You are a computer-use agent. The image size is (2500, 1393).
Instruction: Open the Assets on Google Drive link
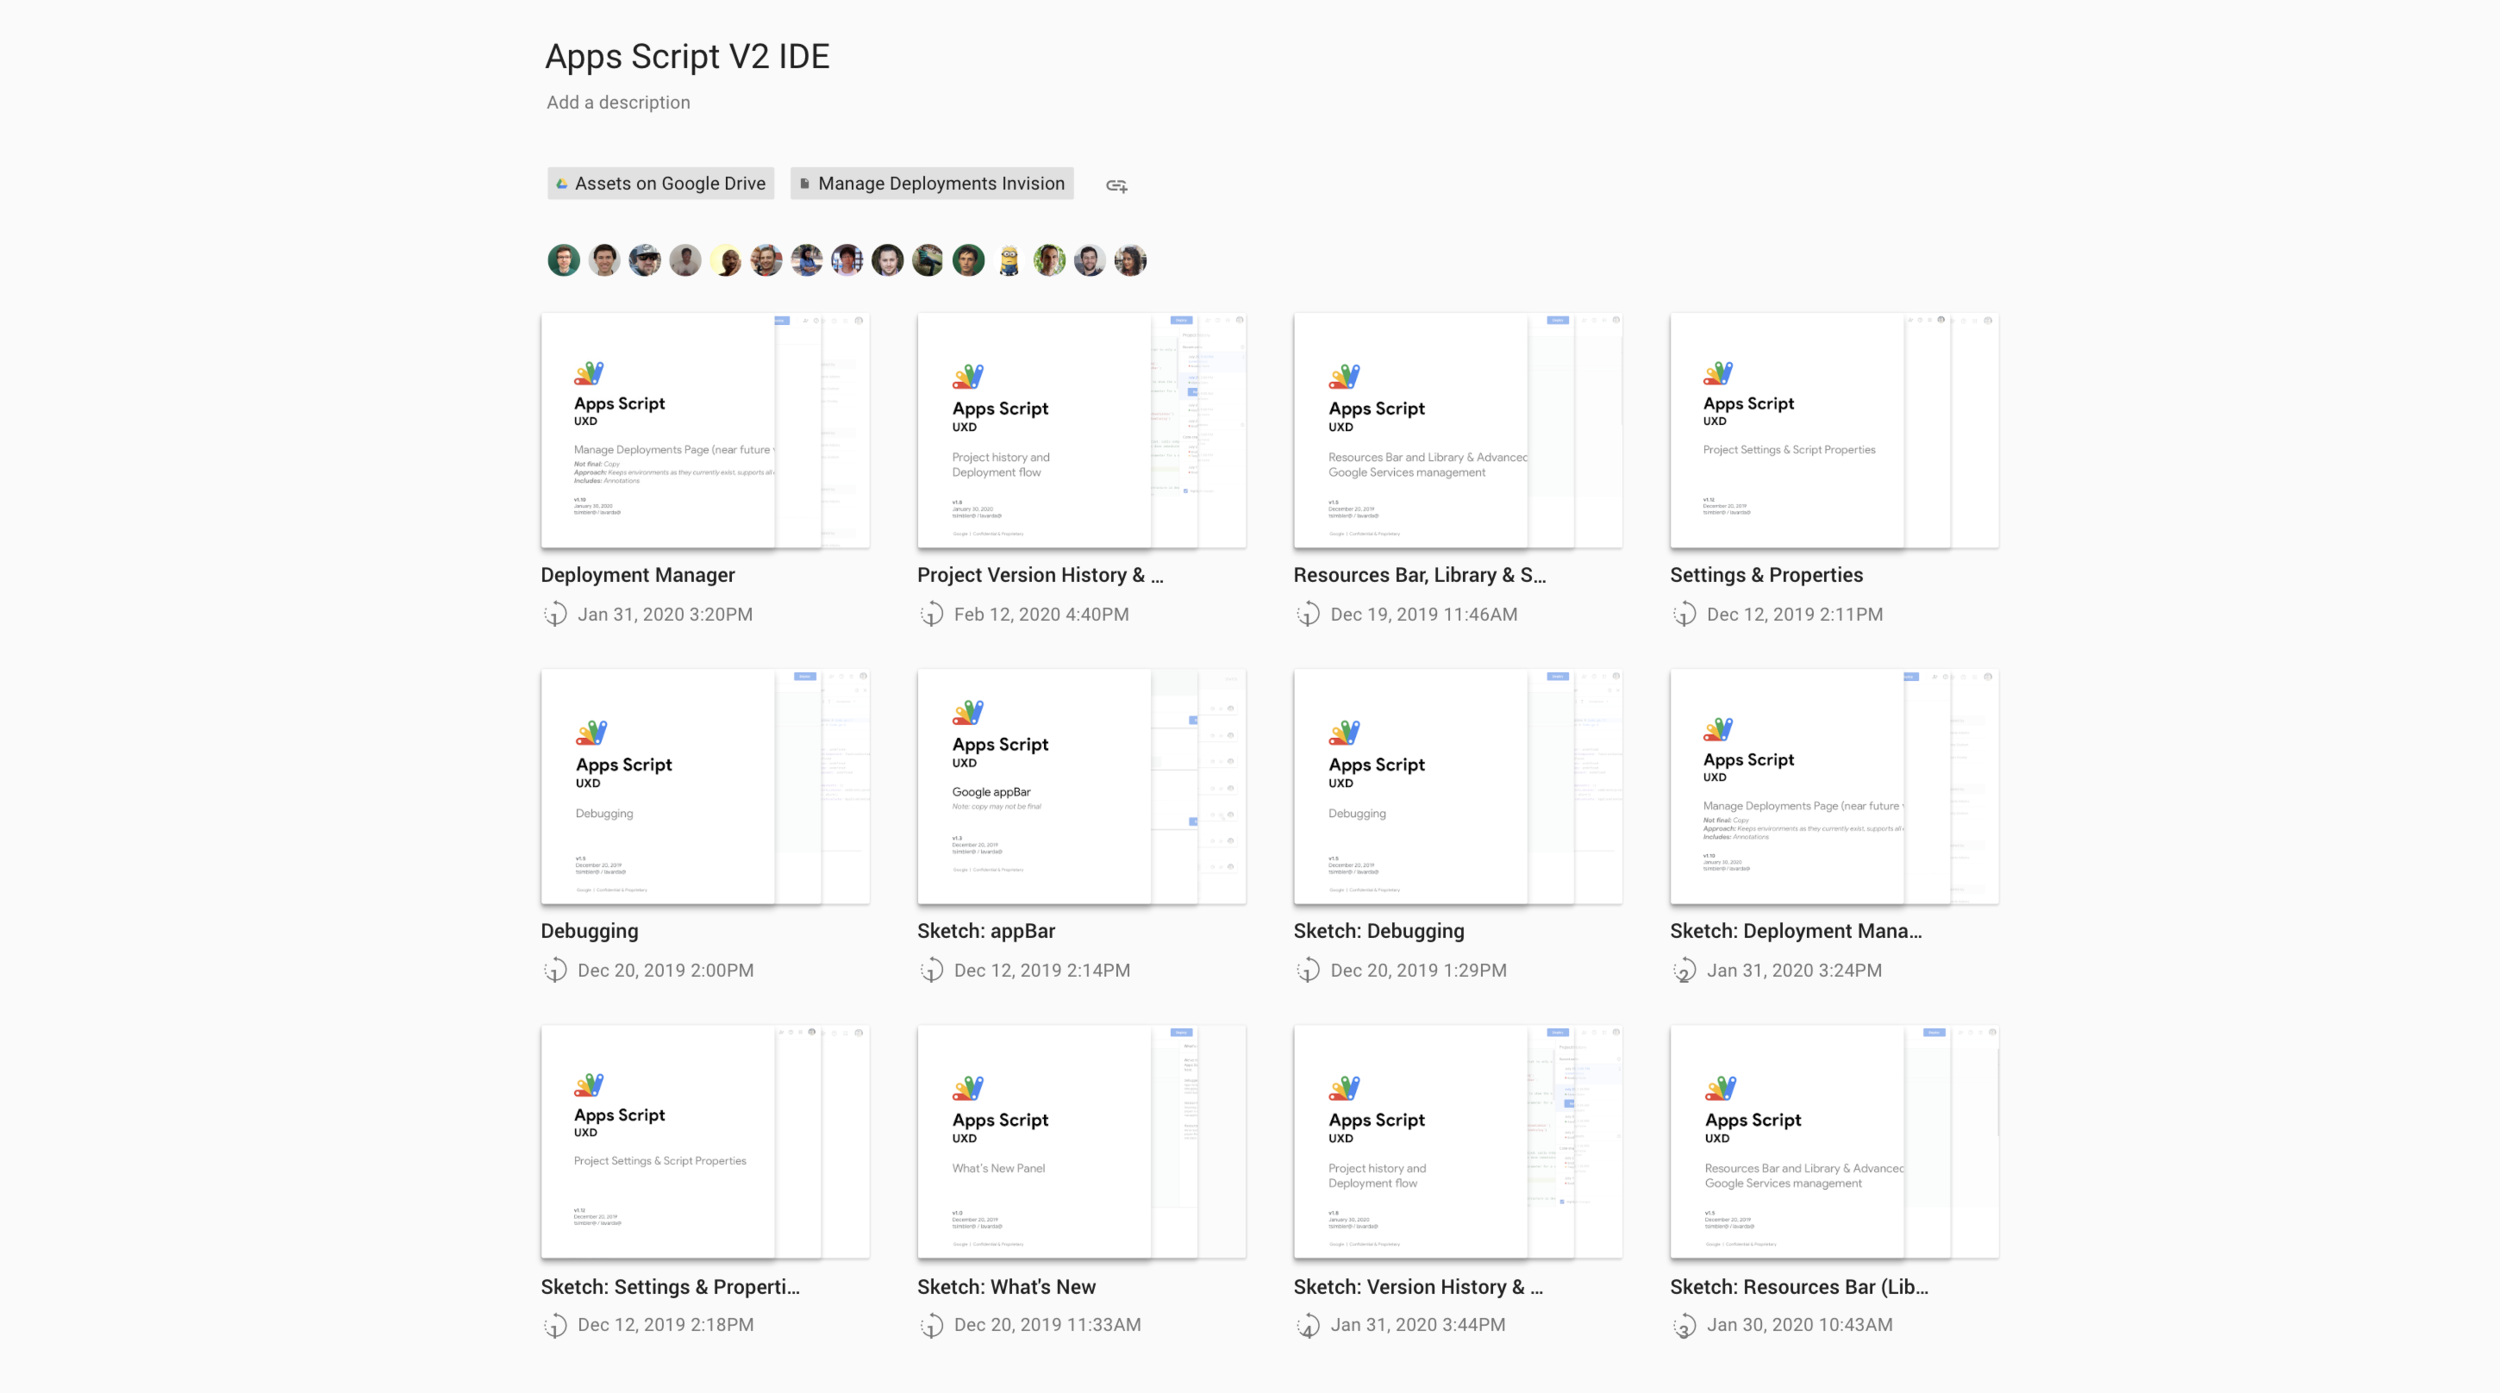pyautogui.click(x=661, y=183)
